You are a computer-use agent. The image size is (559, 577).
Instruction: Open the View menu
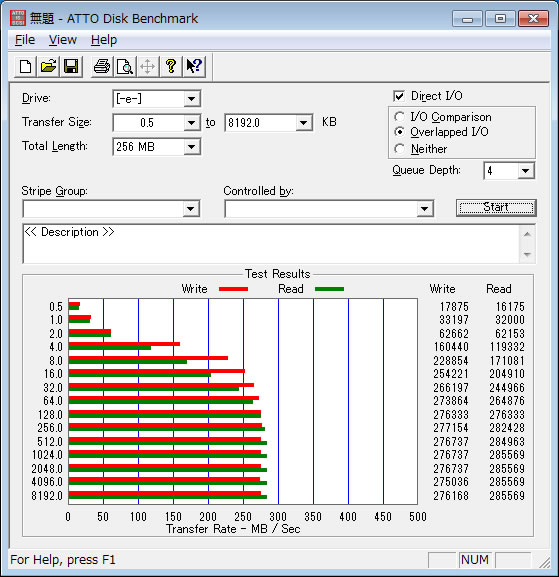coord(63,40)
